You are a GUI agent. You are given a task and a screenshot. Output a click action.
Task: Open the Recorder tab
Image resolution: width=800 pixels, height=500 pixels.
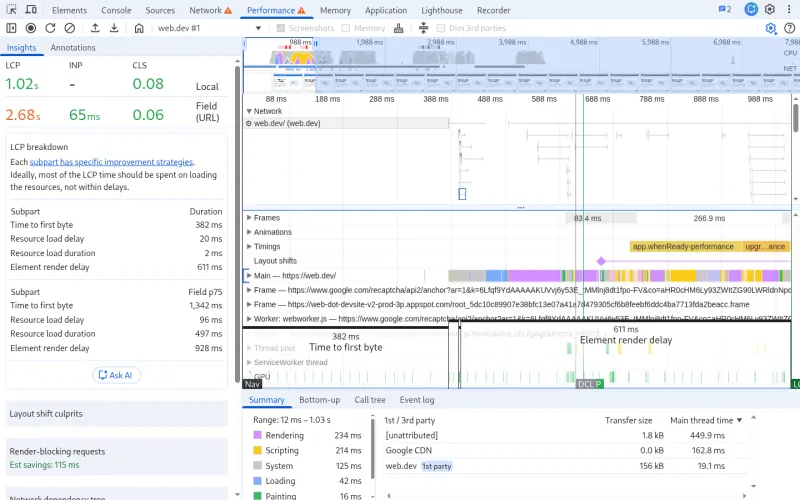[493, 10]
